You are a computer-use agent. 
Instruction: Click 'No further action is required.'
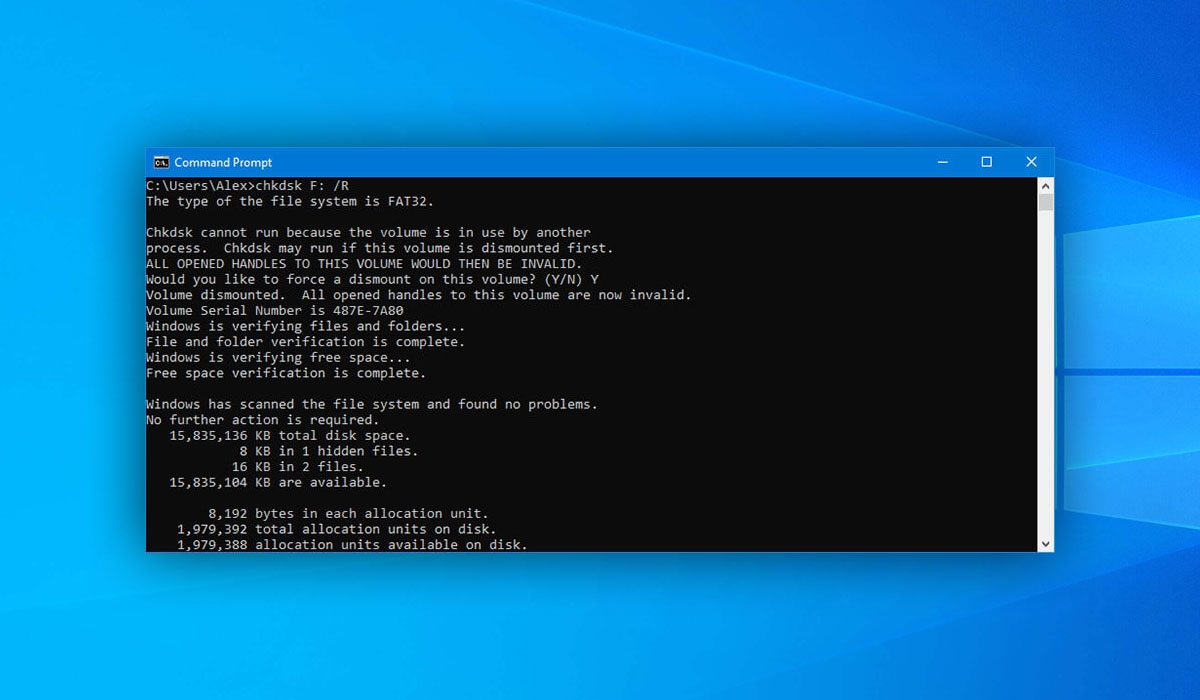coord(263,420)
